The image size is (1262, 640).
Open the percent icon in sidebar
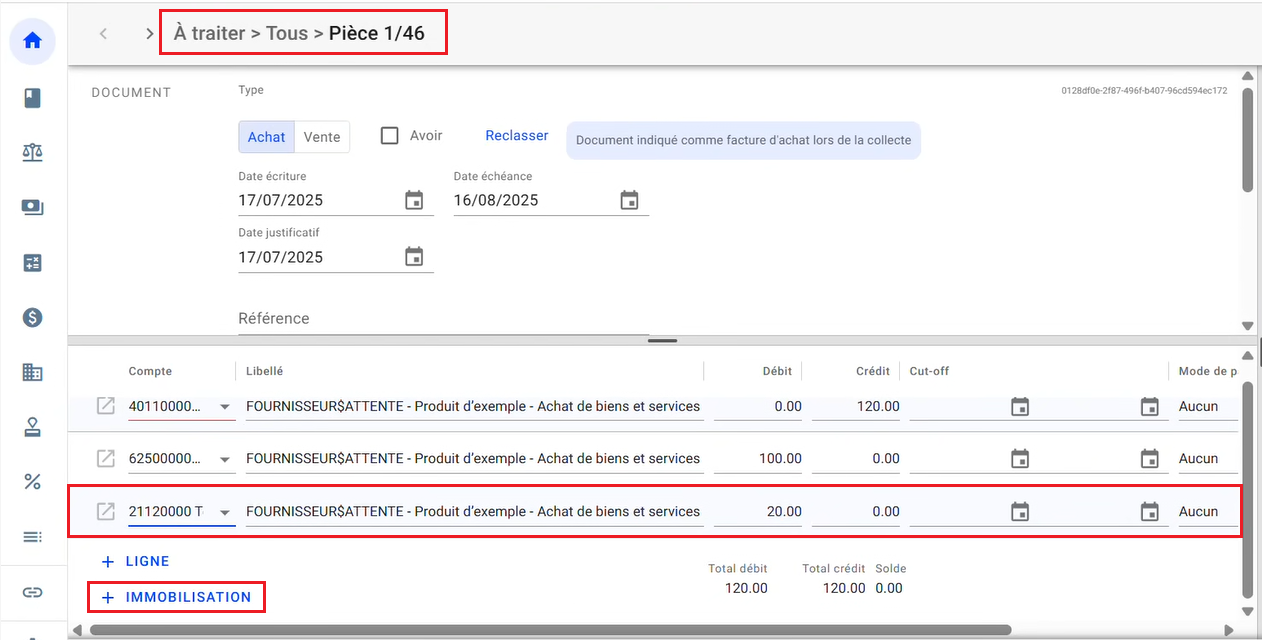coord(32,482)
